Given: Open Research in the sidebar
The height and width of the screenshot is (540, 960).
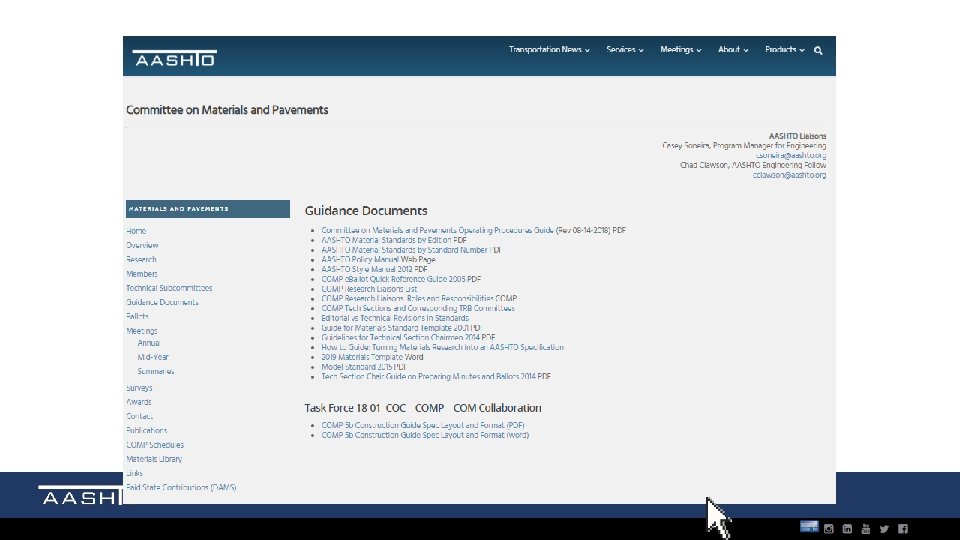Looking at the screenshot, I should [x=141, y=260].
